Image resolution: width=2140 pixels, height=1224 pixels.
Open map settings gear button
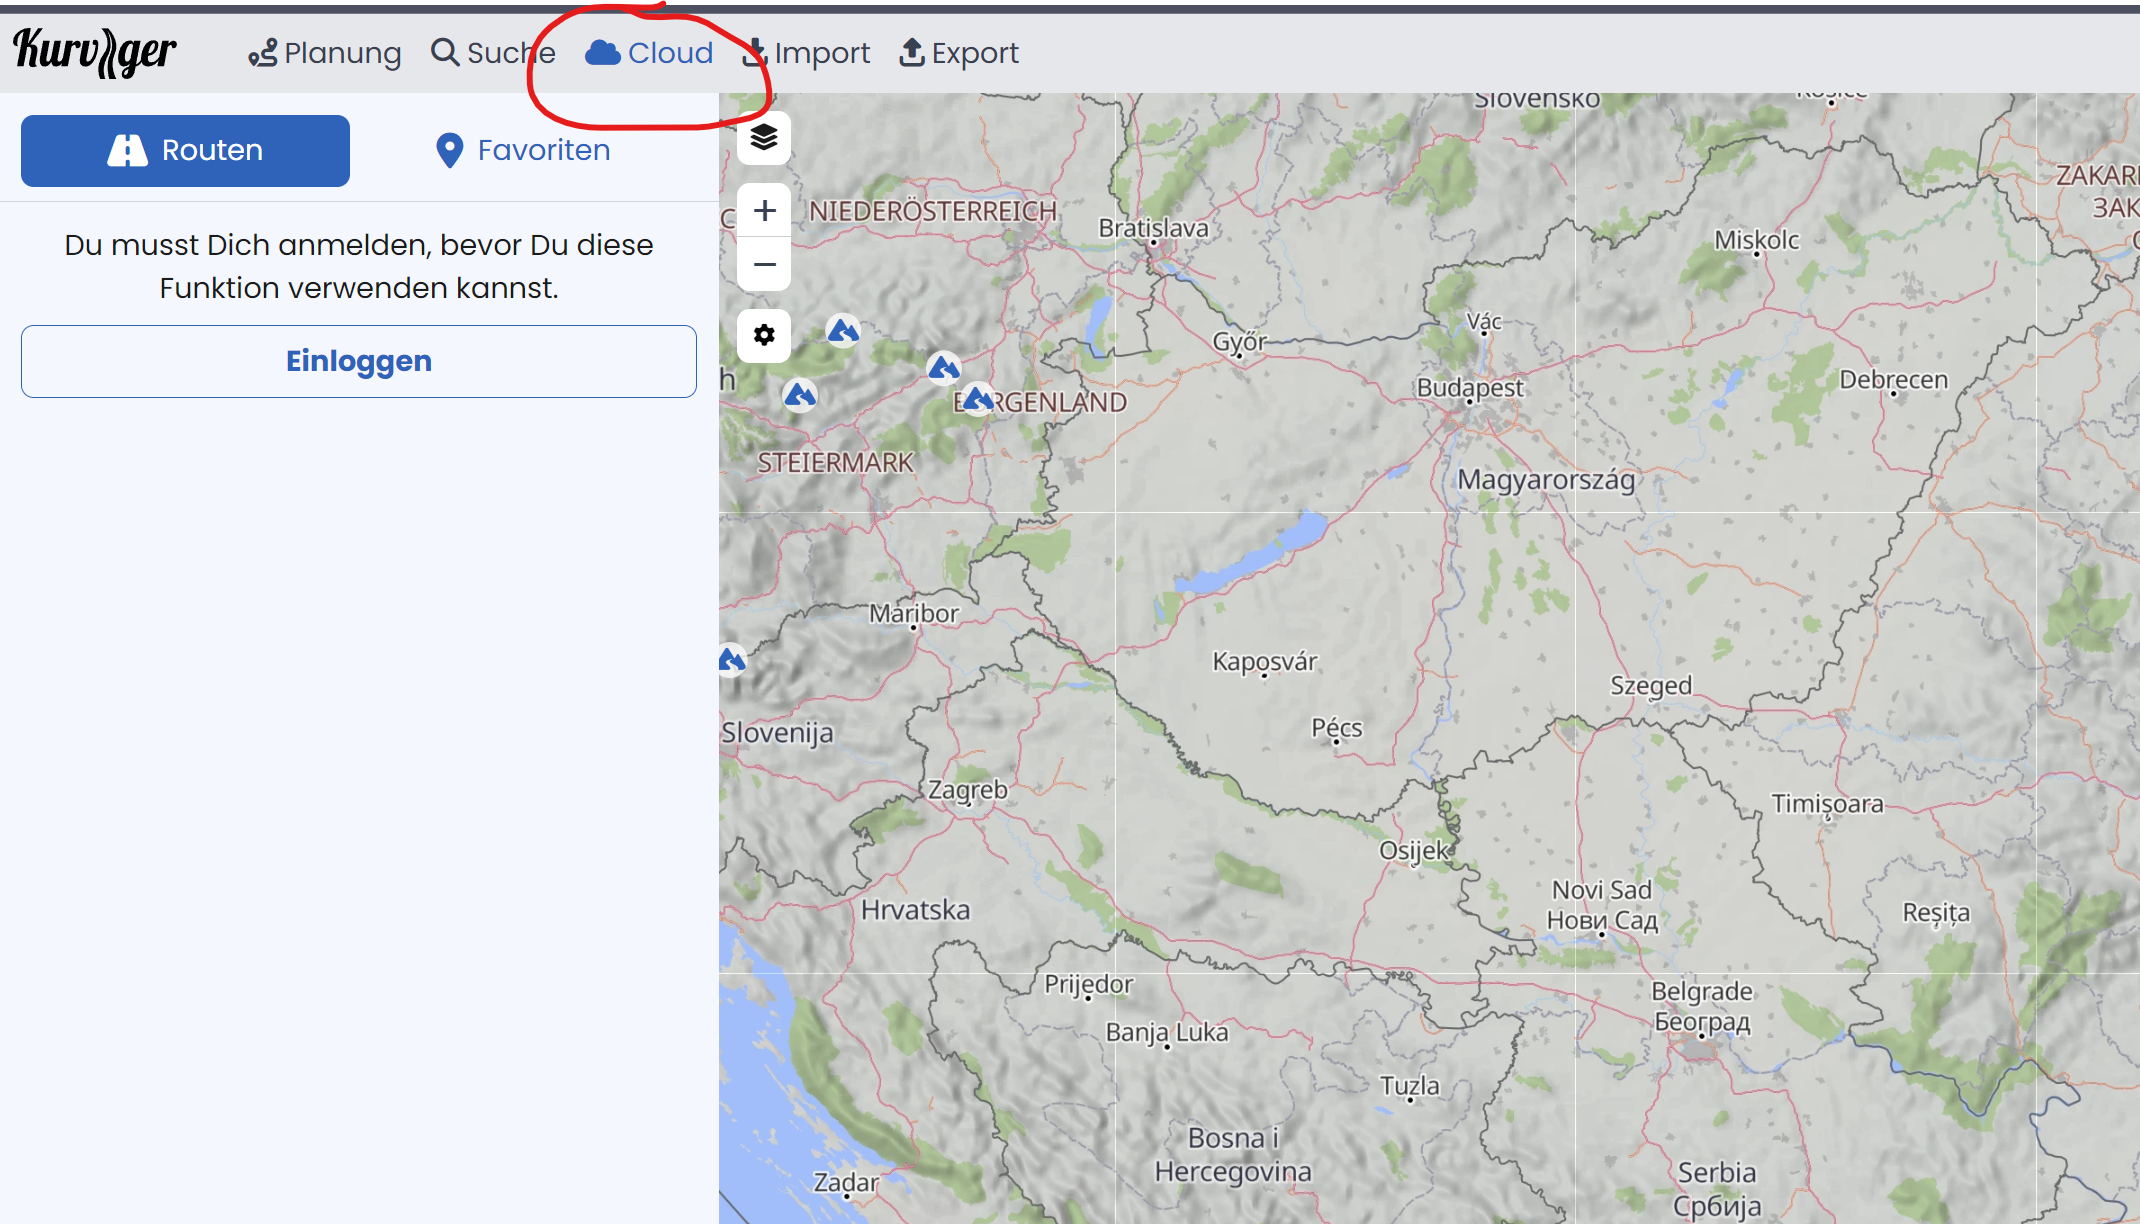764,335
